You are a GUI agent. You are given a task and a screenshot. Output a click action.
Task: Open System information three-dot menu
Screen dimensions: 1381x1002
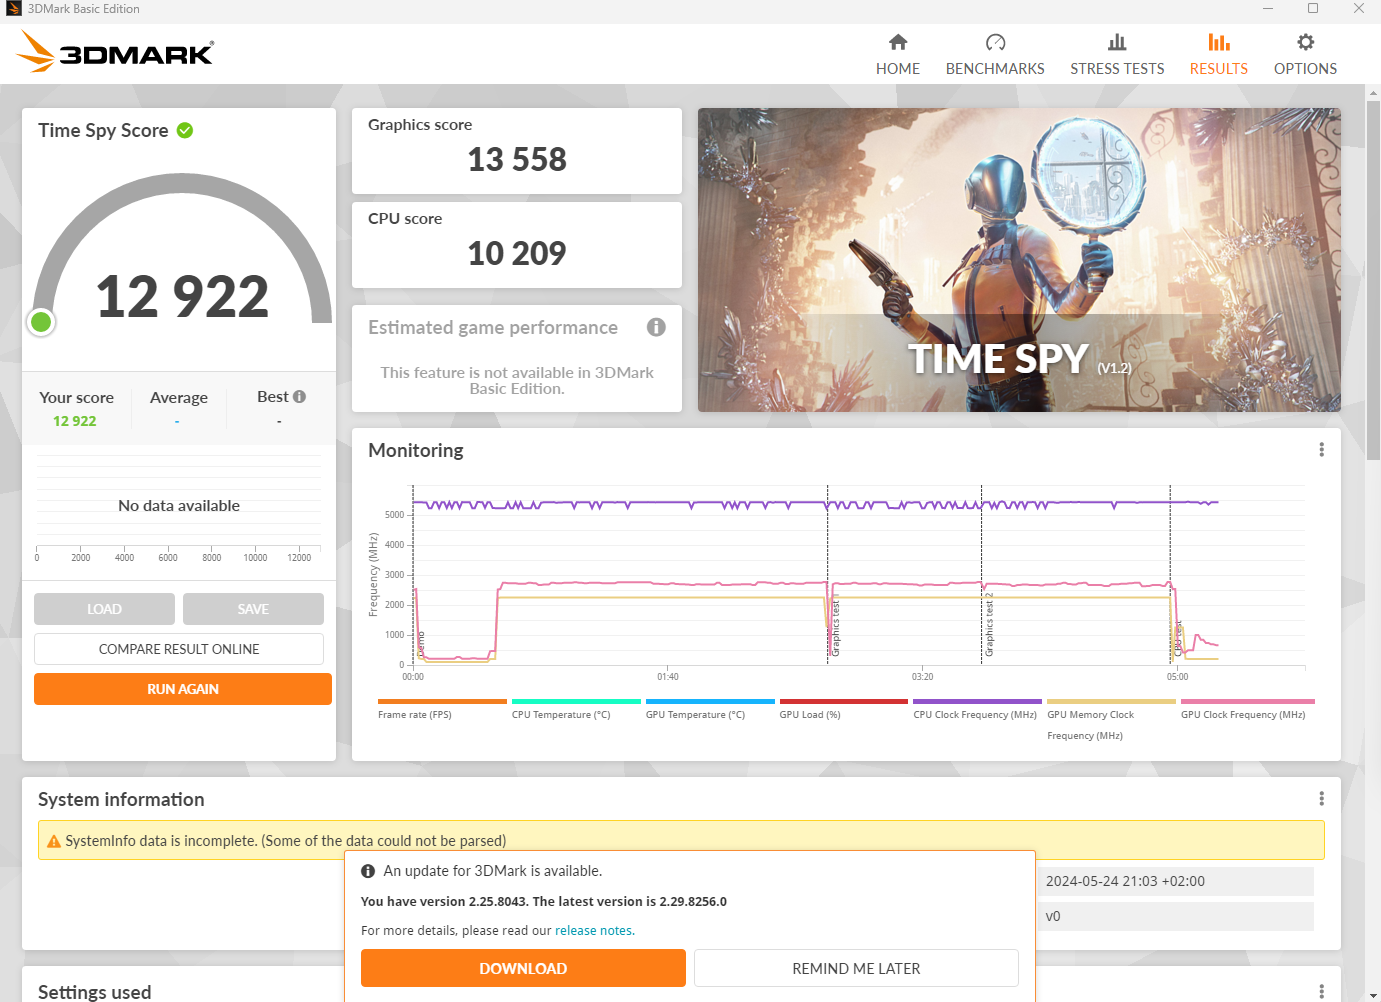click(1321, 799)
